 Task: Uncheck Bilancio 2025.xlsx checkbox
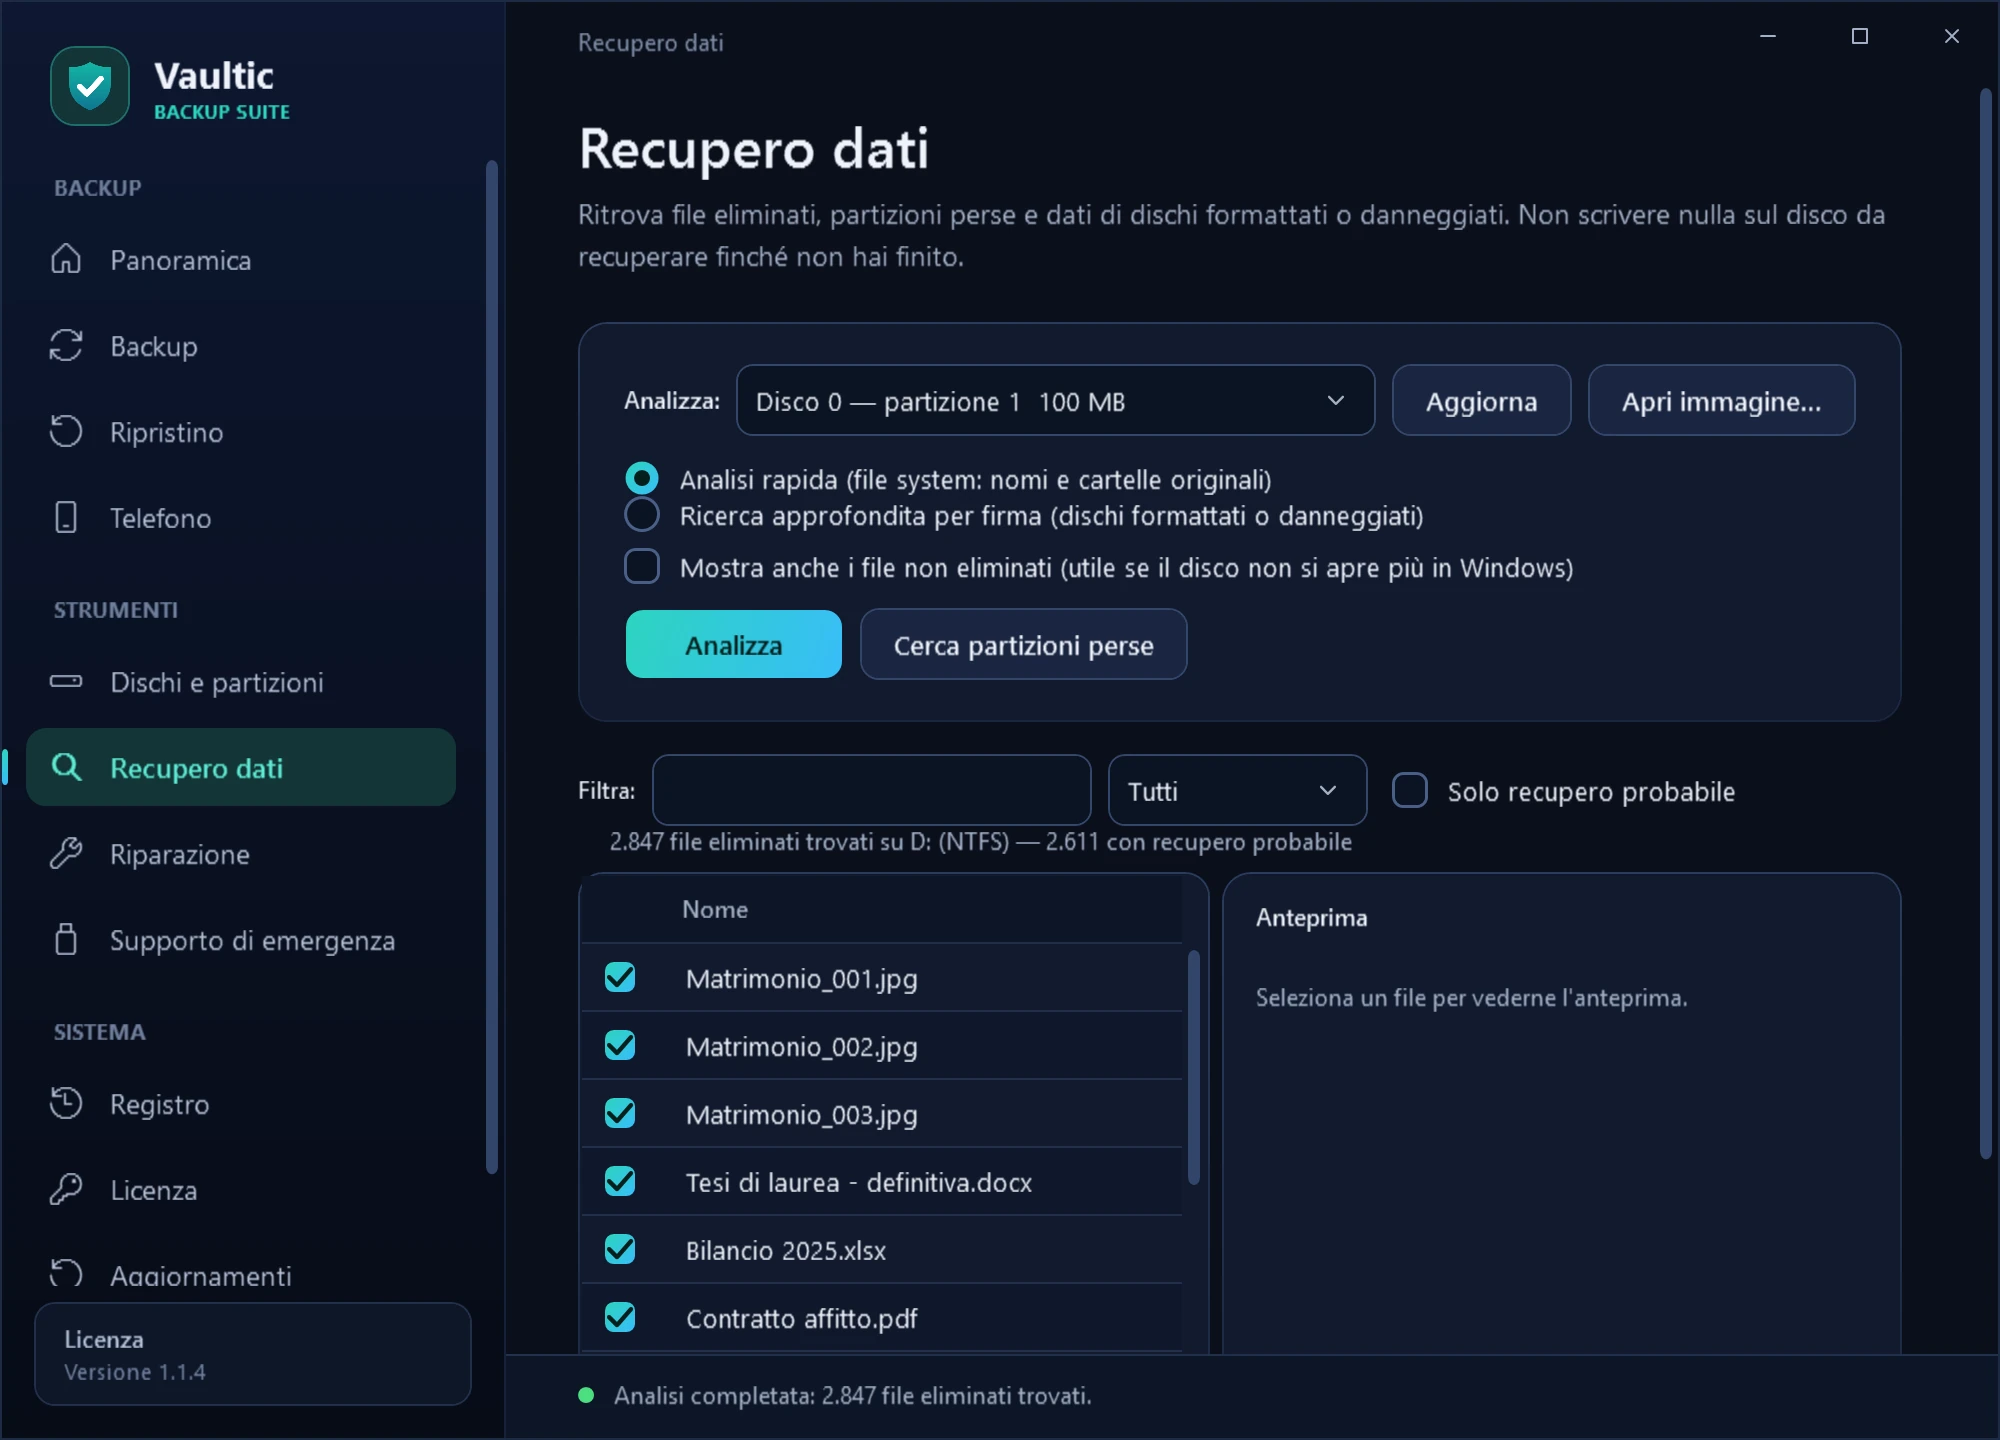click(x=620, y=1249)
